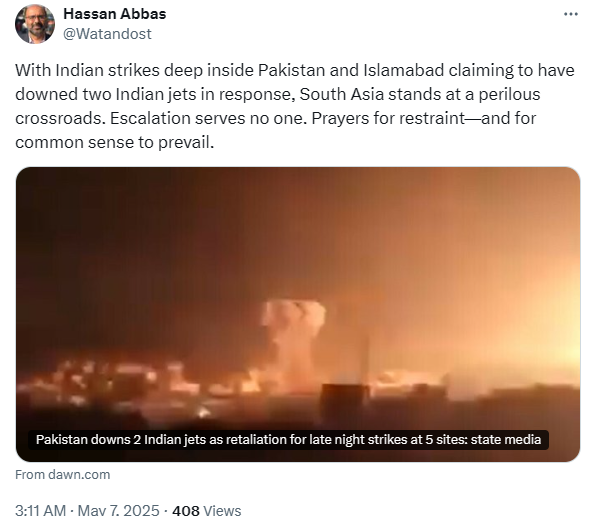This screenshot has height=516, width=594.
Task: Open the three-dot more options menu
Action: pos(571,14)
